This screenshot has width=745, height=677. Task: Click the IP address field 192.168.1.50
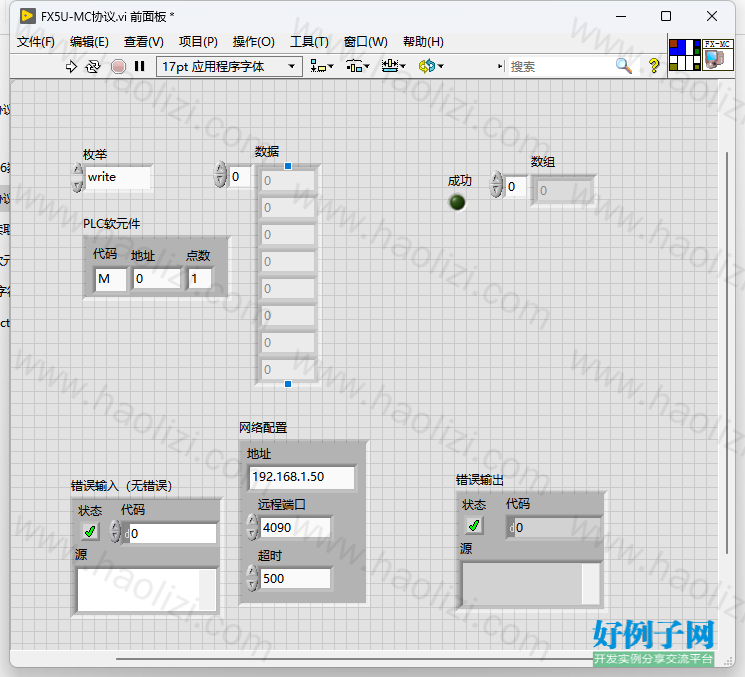click(x=301, y=477)
